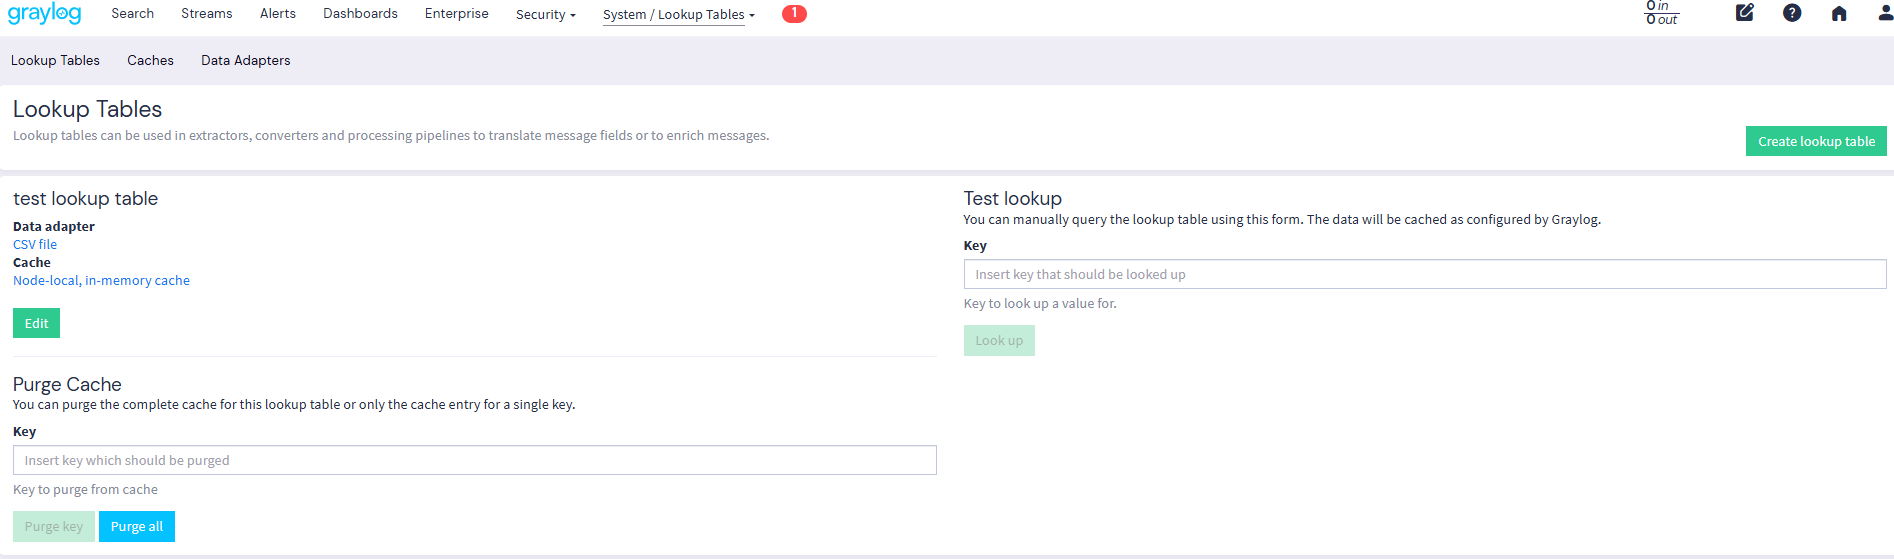Open the Dashboards menu item
Image resolution: width=1894 pixels, height=559 pixels.
click(360, 14)
